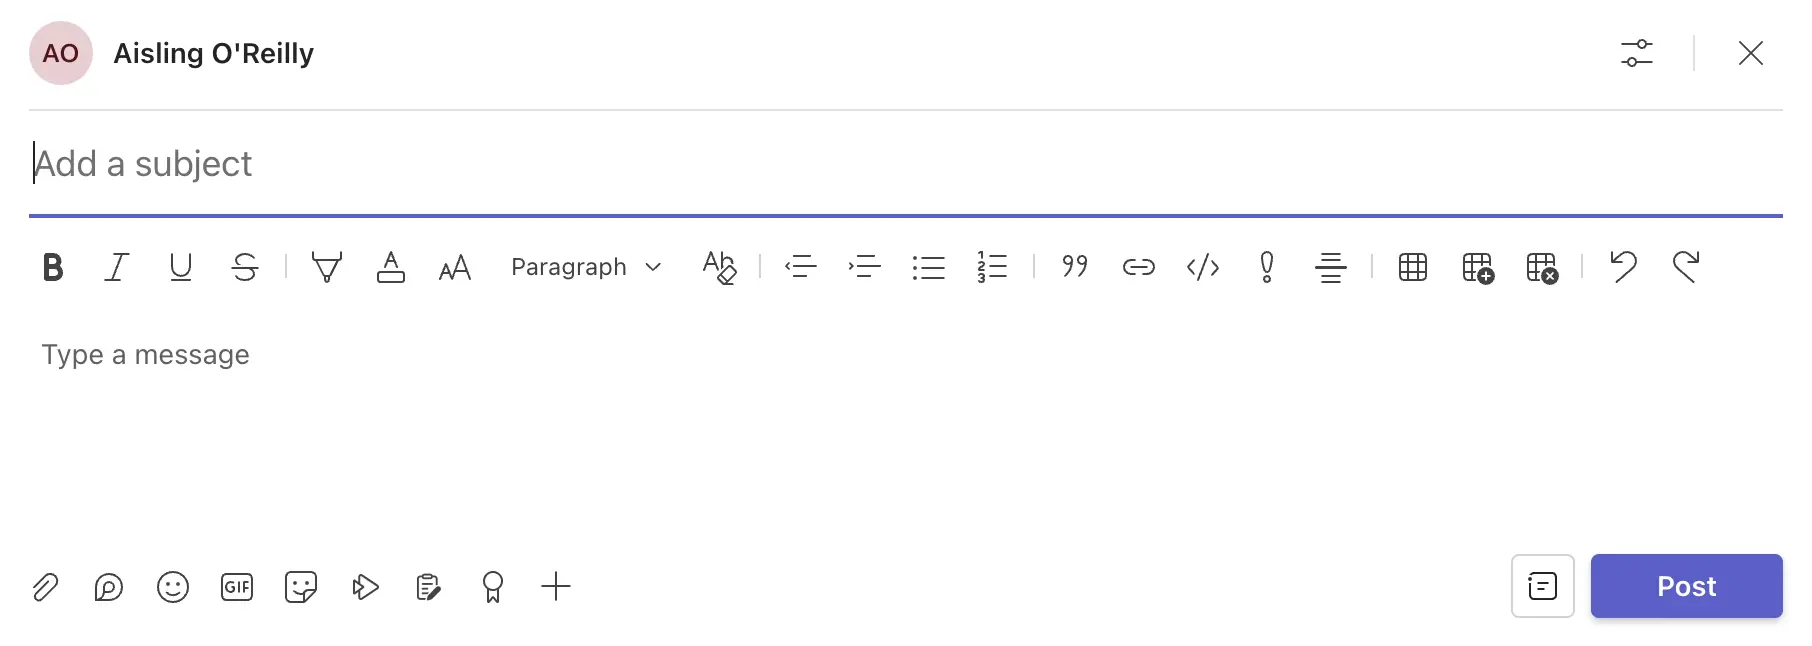Insert a hyperlink

tap(1139, 267)
